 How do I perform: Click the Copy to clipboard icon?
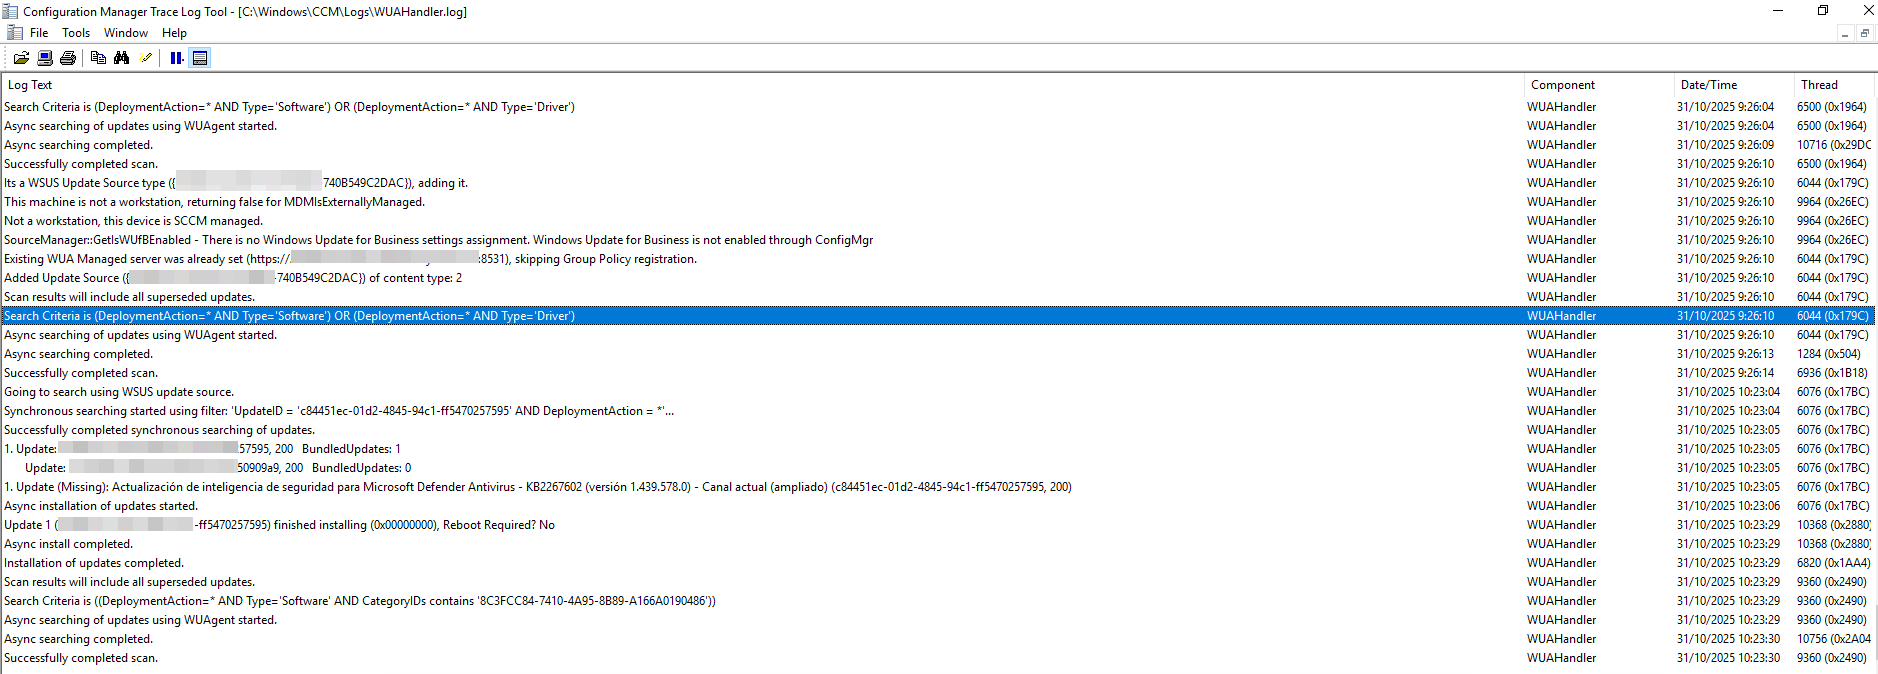pos(98,58)
